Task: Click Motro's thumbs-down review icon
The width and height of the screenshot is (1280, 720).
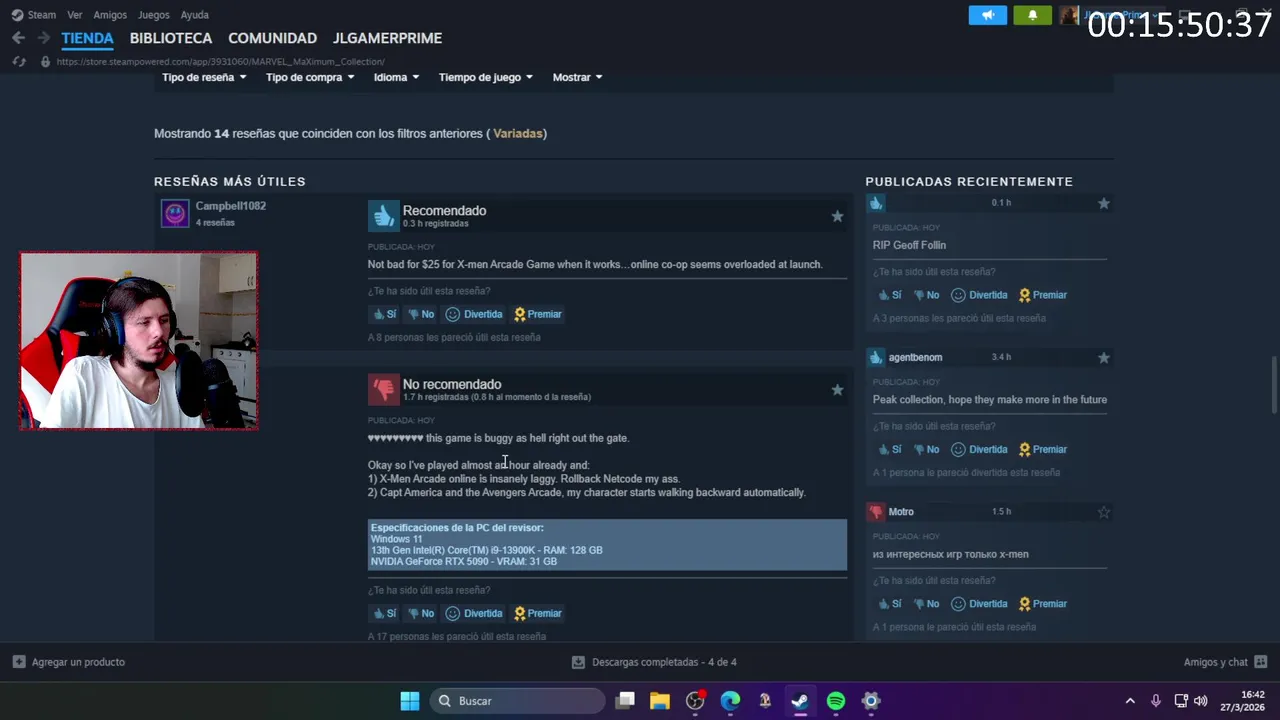Action: tap(876, 512)
